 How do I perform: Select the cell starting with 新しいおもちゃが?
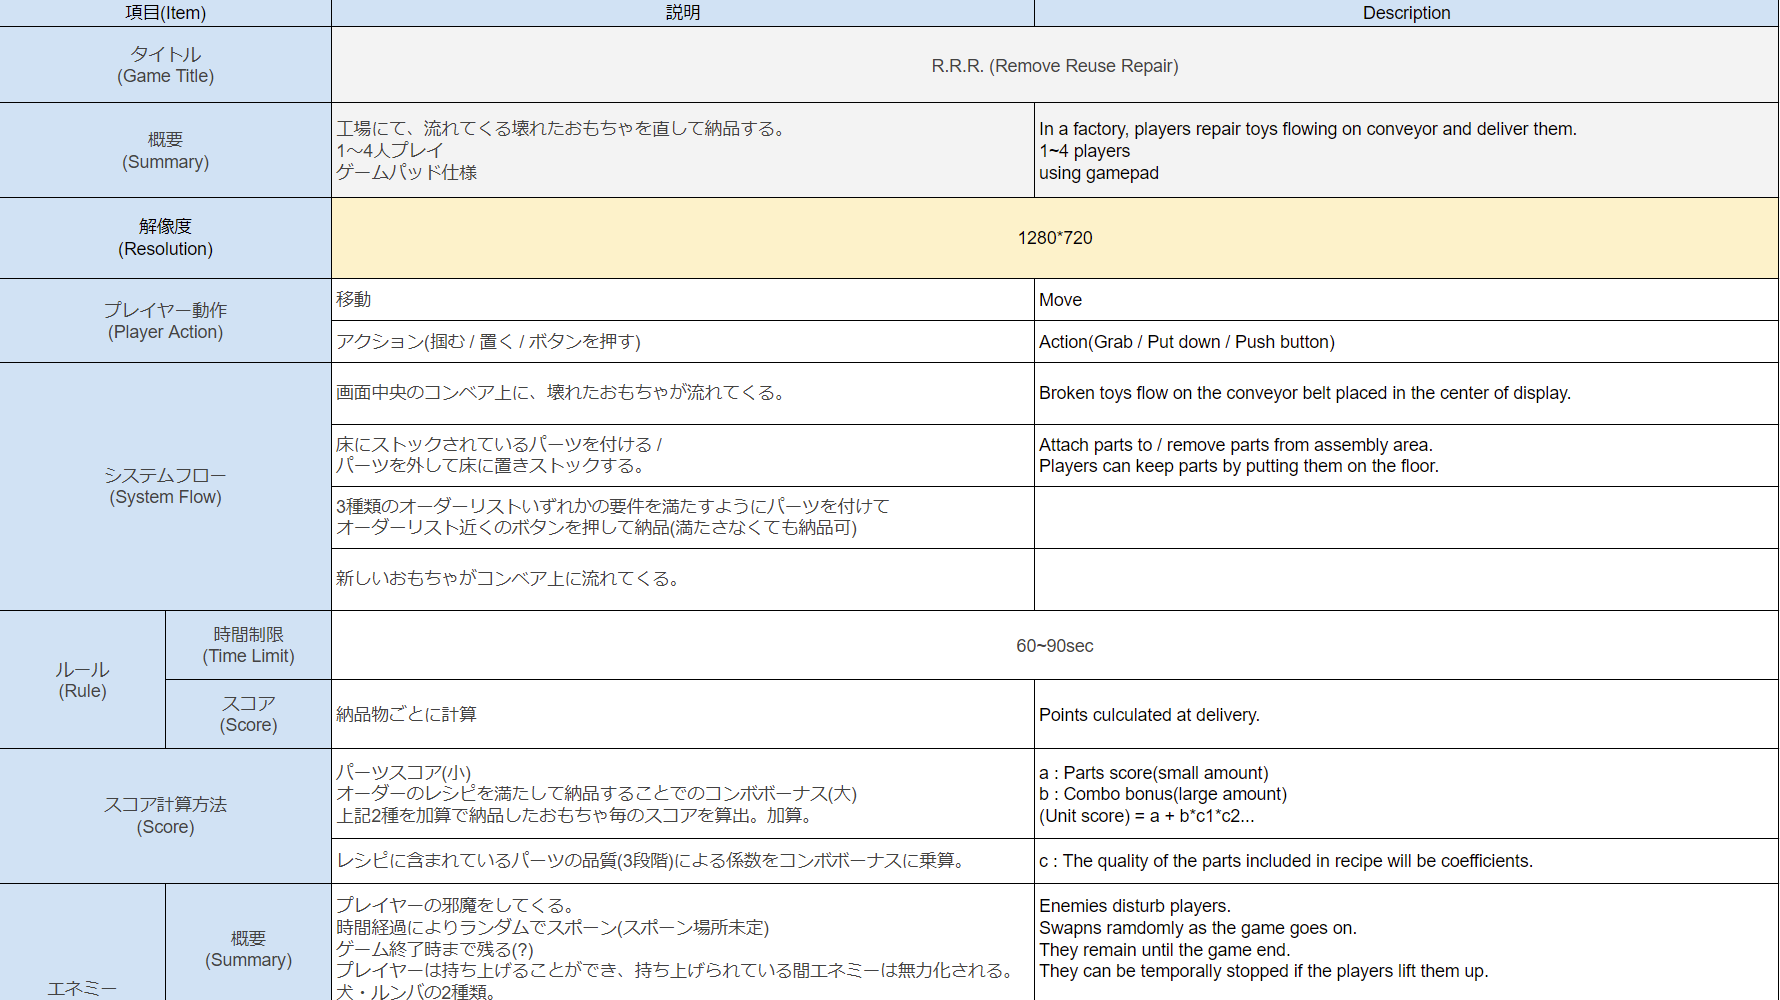(683, 579)
